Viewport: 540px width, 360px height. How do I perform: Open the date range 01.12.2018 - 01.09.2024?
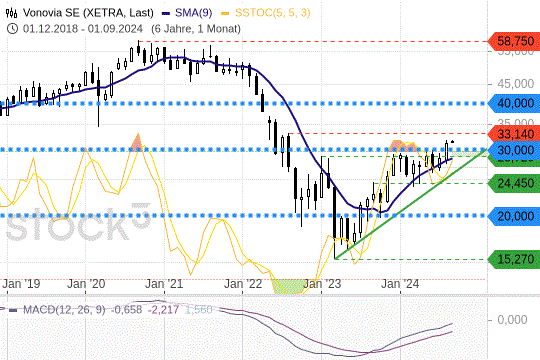(83, 28)
